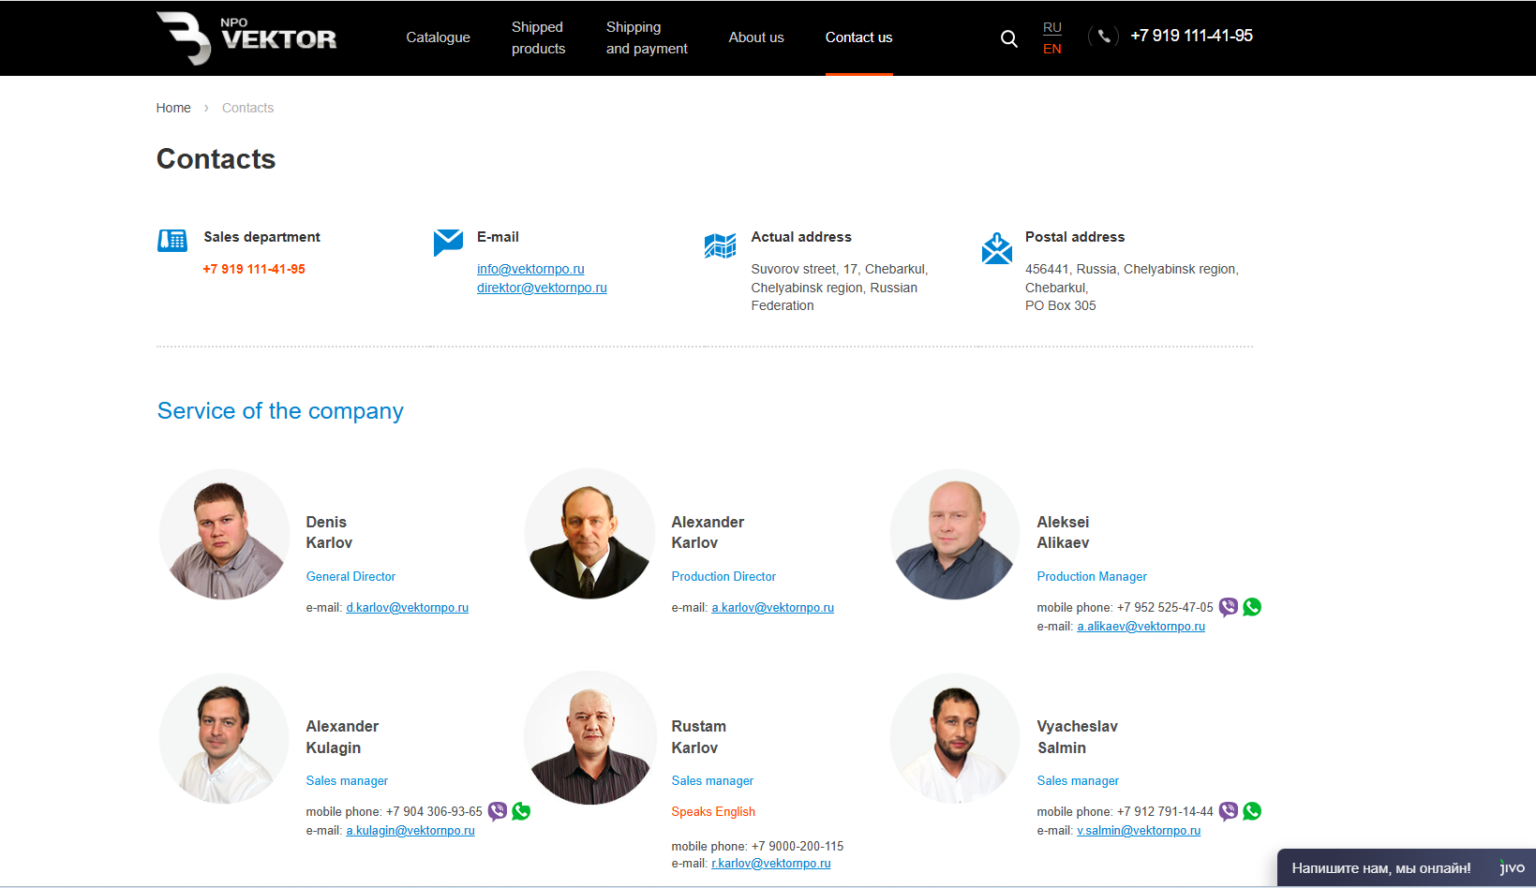Switch site language to EN
The height and width of the screenshot is (888, 1536).
1052,49
